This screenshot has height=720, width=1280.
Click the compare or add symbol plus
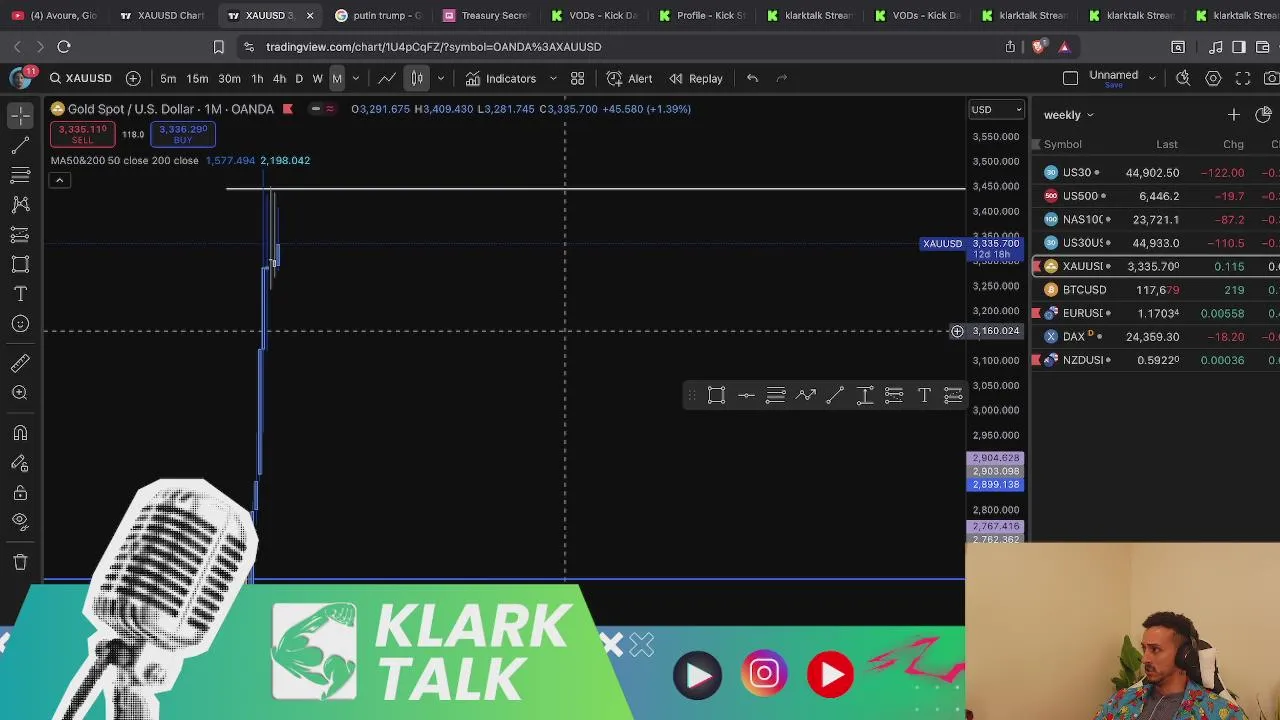[133, 78]
